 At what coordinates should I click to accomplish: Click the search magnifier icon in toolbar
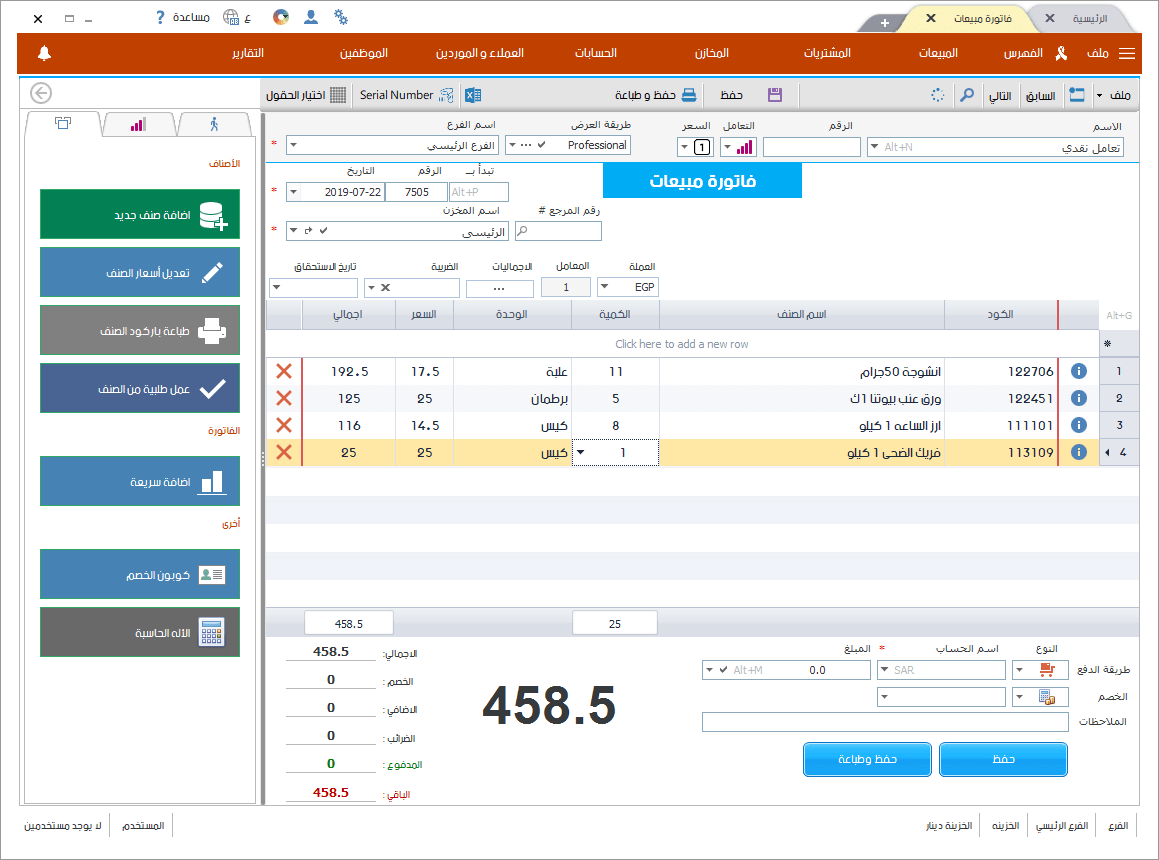coord(967,95)
